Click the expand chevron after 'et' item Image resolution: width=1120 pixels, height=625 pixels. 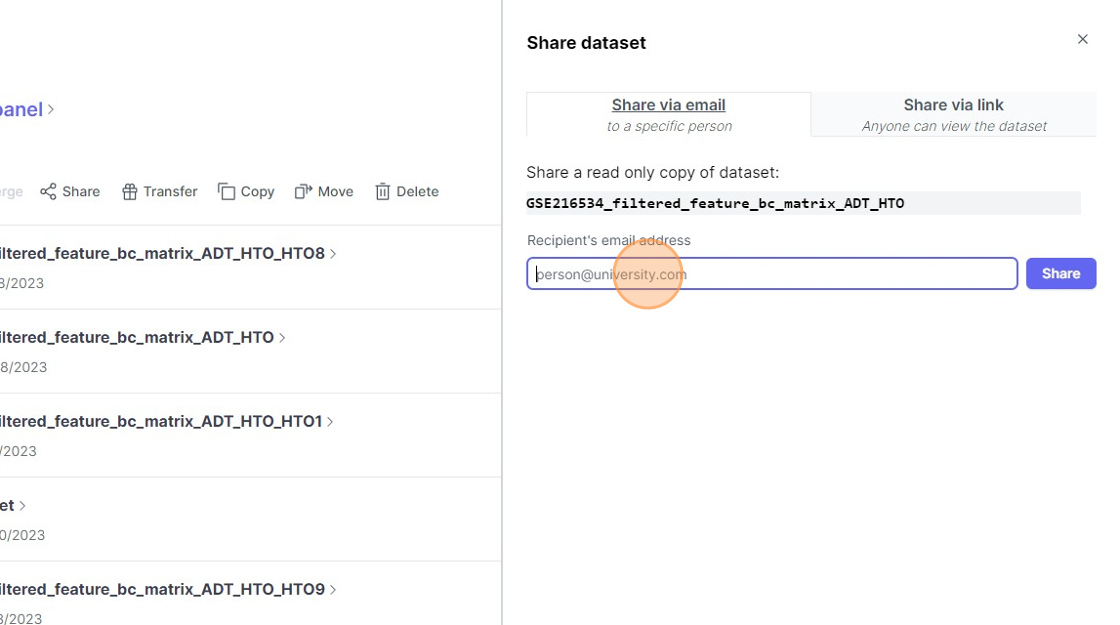[x=23, y=506]
